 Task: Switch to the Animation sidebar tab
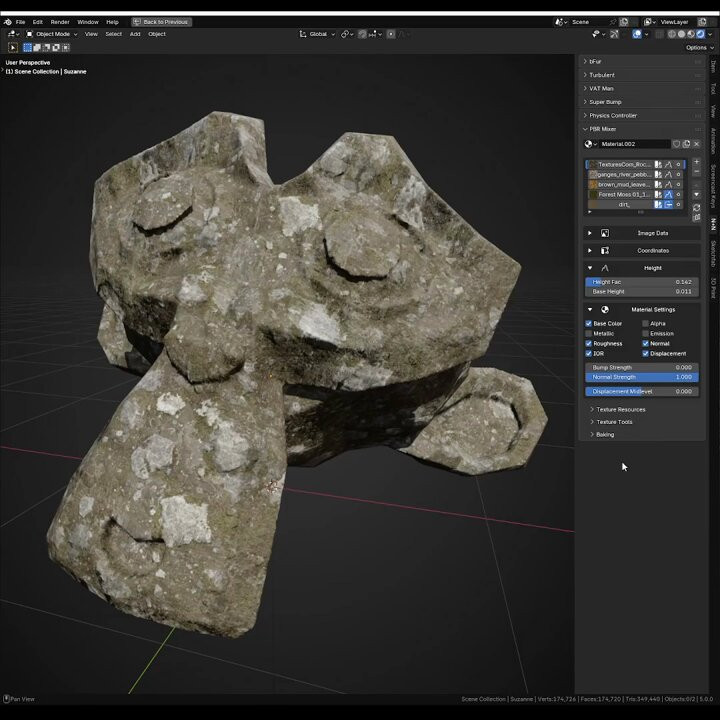coord(713,140)
